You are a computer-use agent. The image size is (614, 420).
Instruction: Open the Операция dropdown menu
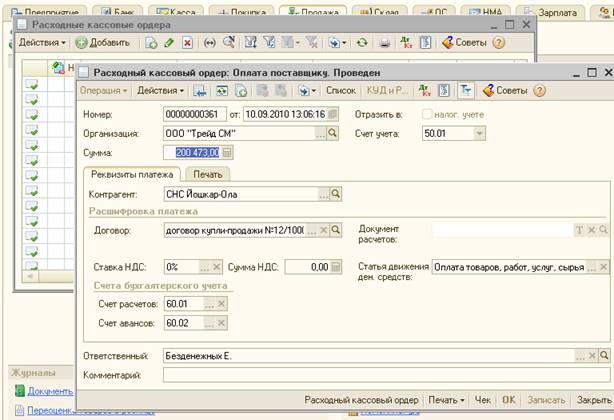pyautogui.click(x=104, y=91)
